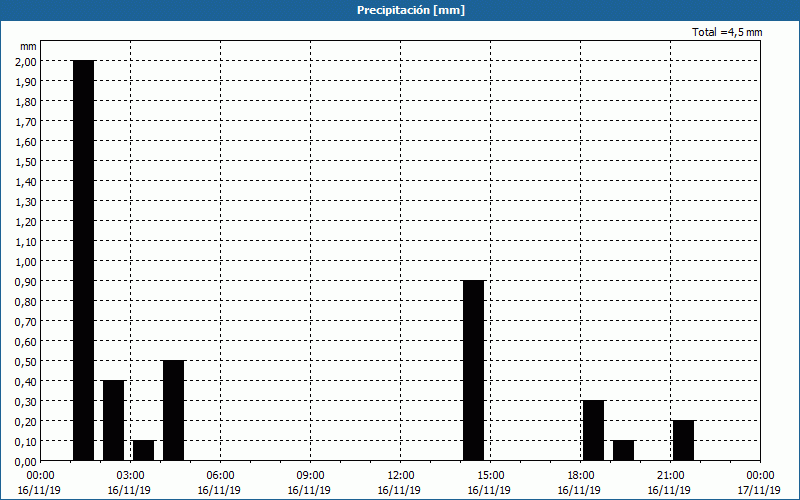This screenshot has height=500, width=800.
Task: Click the 09:00 x-axis time label
Action: pos(311,476)
